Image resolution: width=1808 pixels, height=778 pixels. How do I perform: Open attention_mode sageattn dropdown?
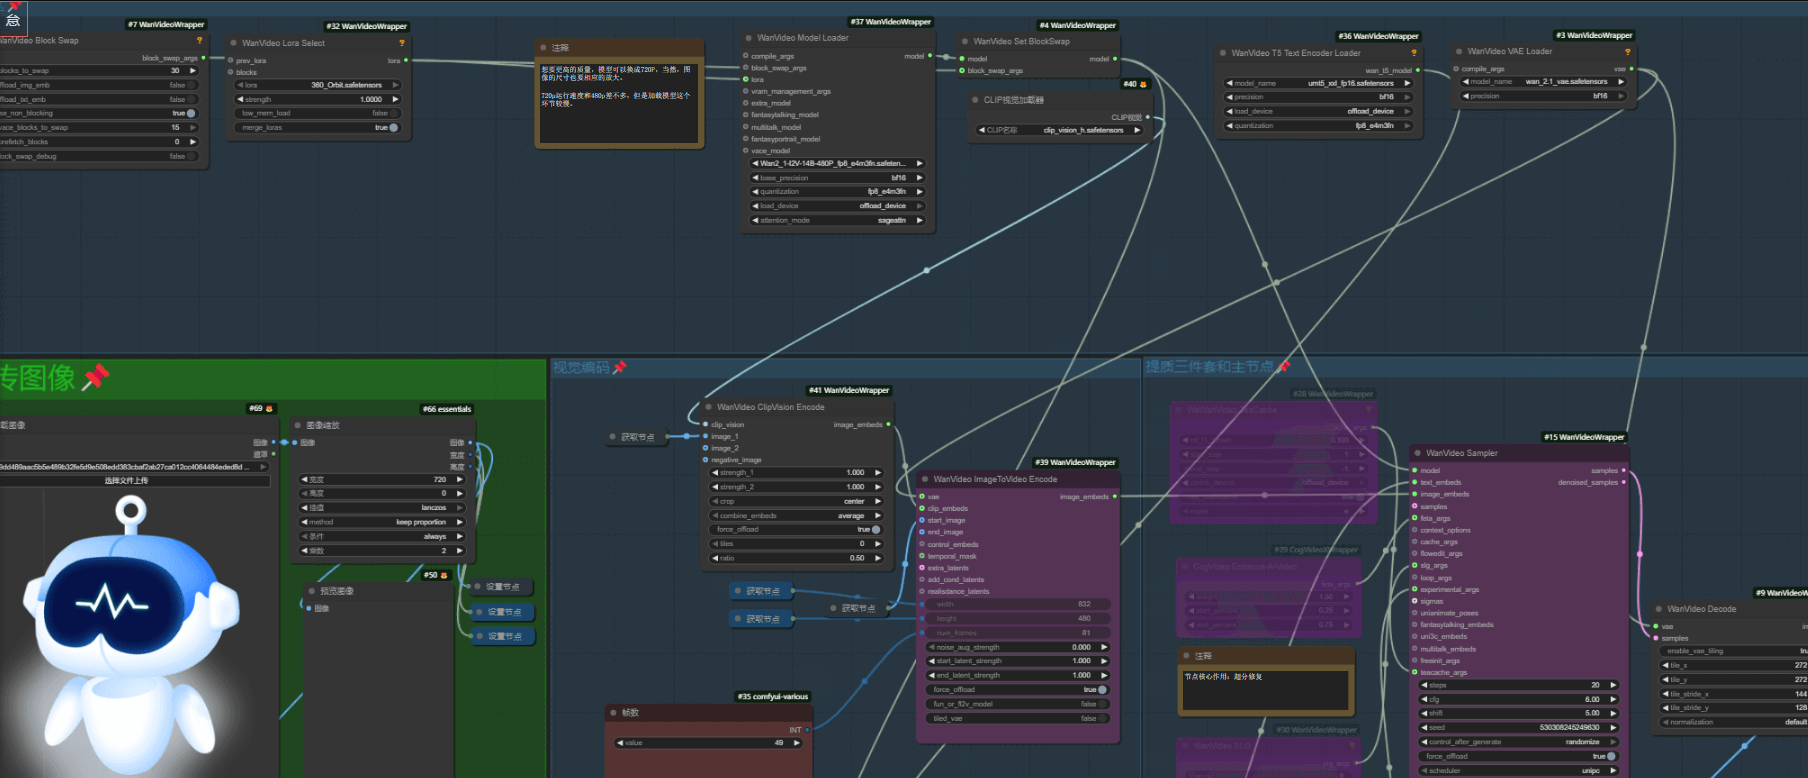(x=838, y=220)
